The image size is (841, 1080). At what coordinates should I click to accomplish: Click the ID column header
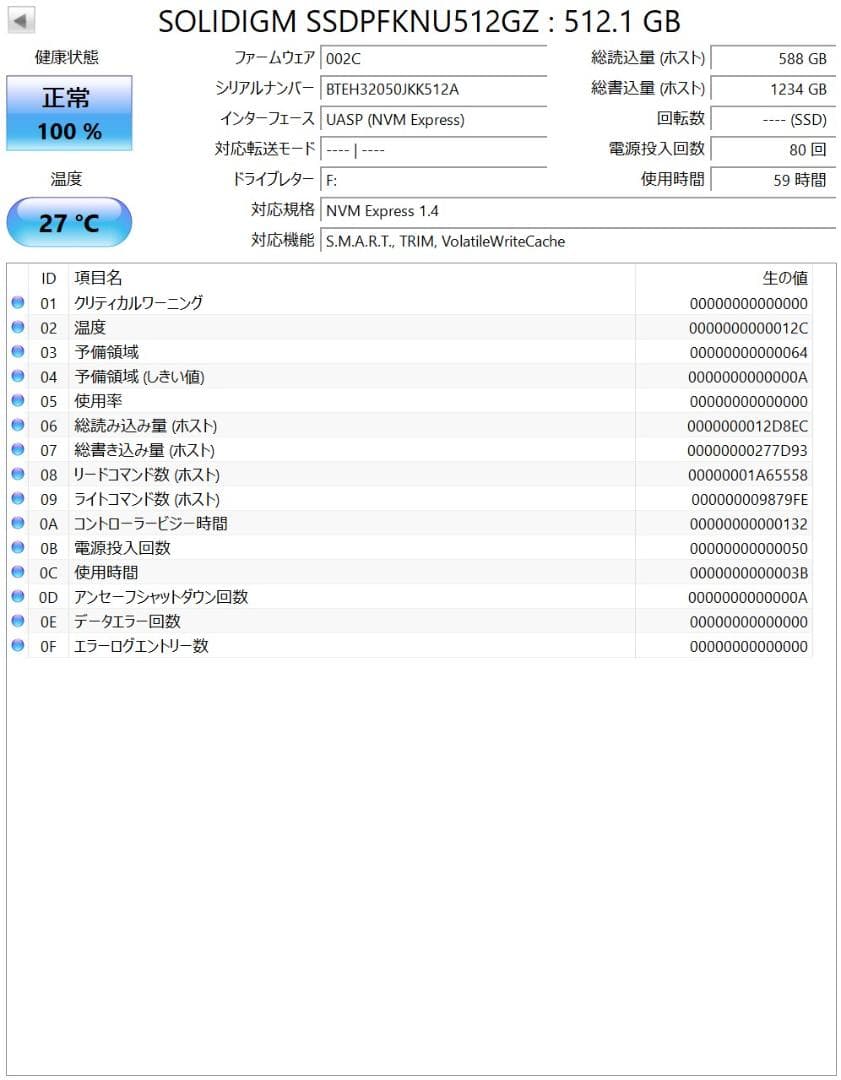point(48,278)
